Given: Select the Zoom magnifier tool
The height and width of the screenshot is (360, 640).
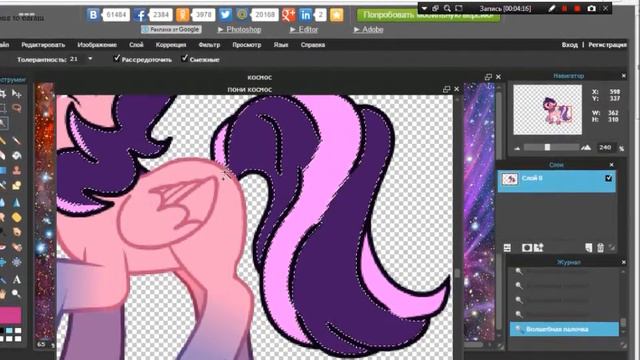Looking at the screenshot, I should tap(16, 293).
